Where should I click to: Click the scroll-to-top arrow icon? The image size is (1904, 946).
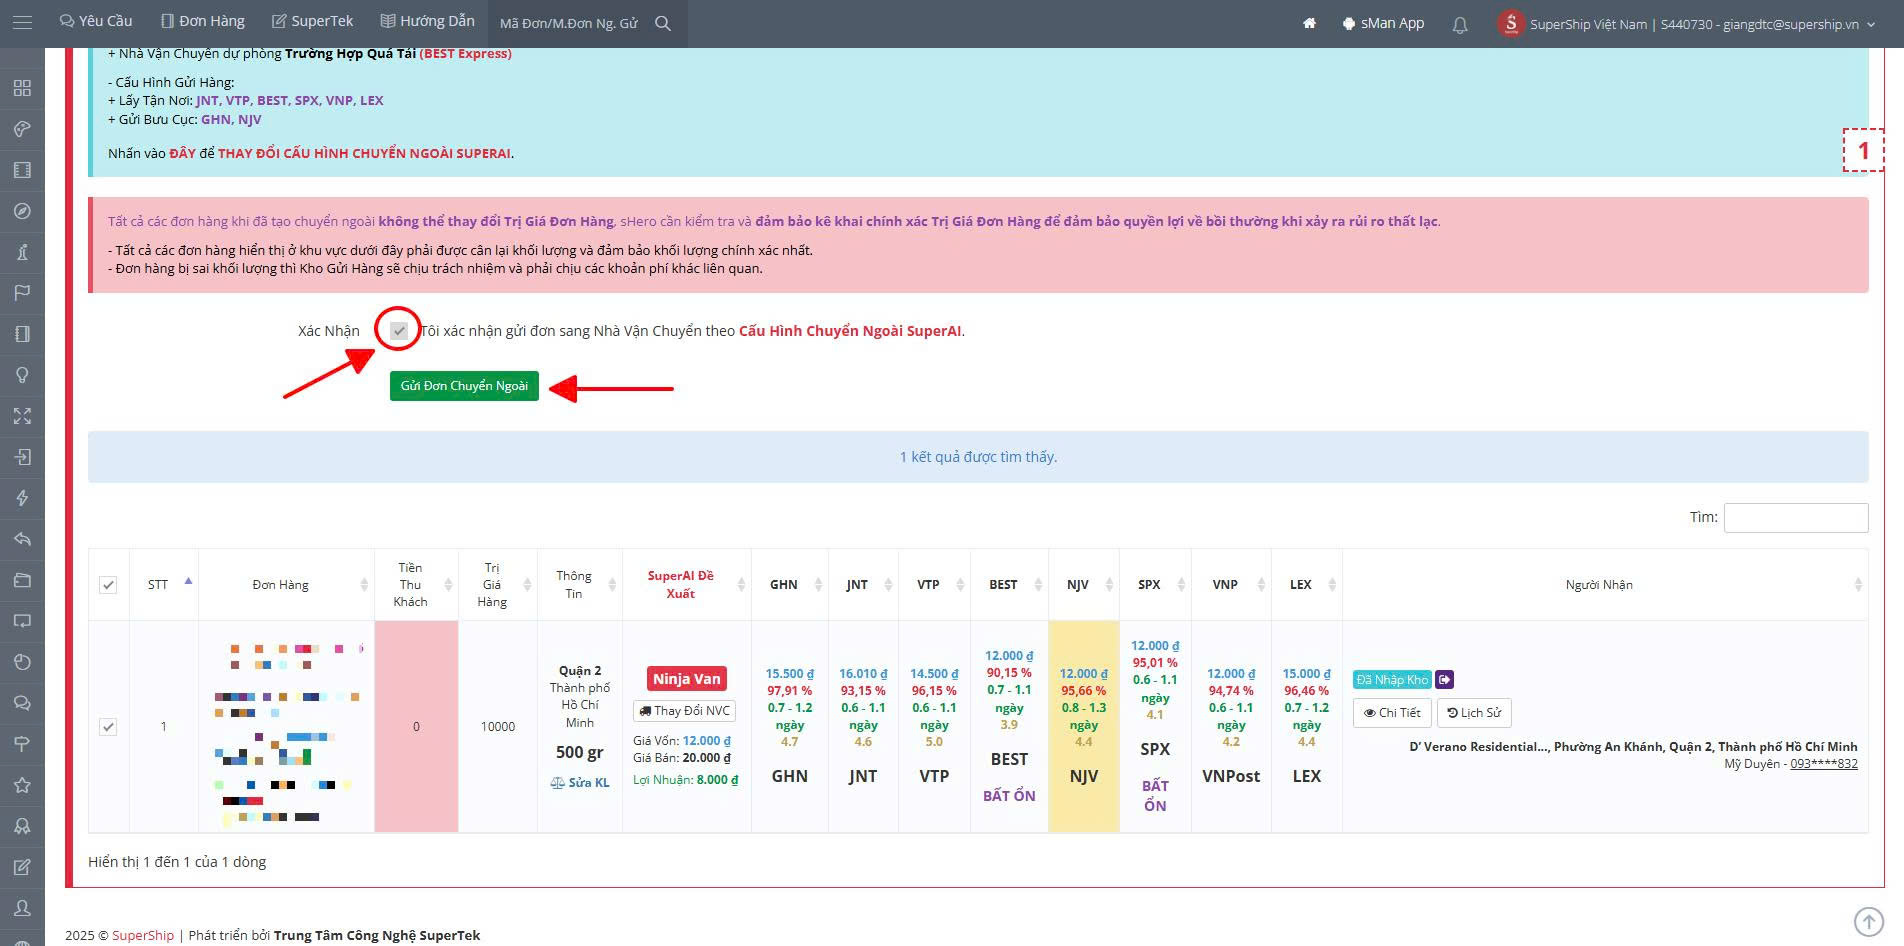[x=1868, y=921]
